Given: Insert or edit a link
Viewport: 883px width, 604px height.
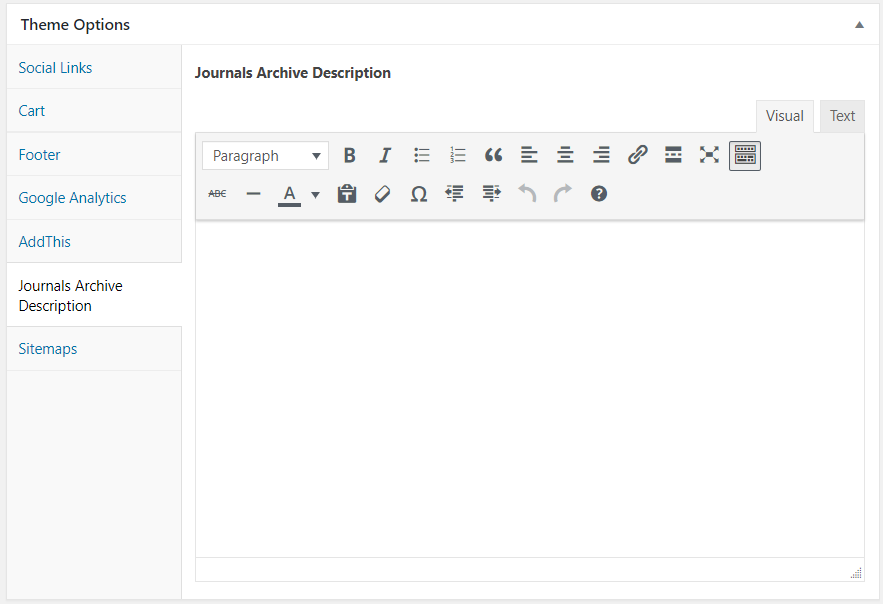Looking at the screenshot, I should pyautogui.click(x=637, y=155).
